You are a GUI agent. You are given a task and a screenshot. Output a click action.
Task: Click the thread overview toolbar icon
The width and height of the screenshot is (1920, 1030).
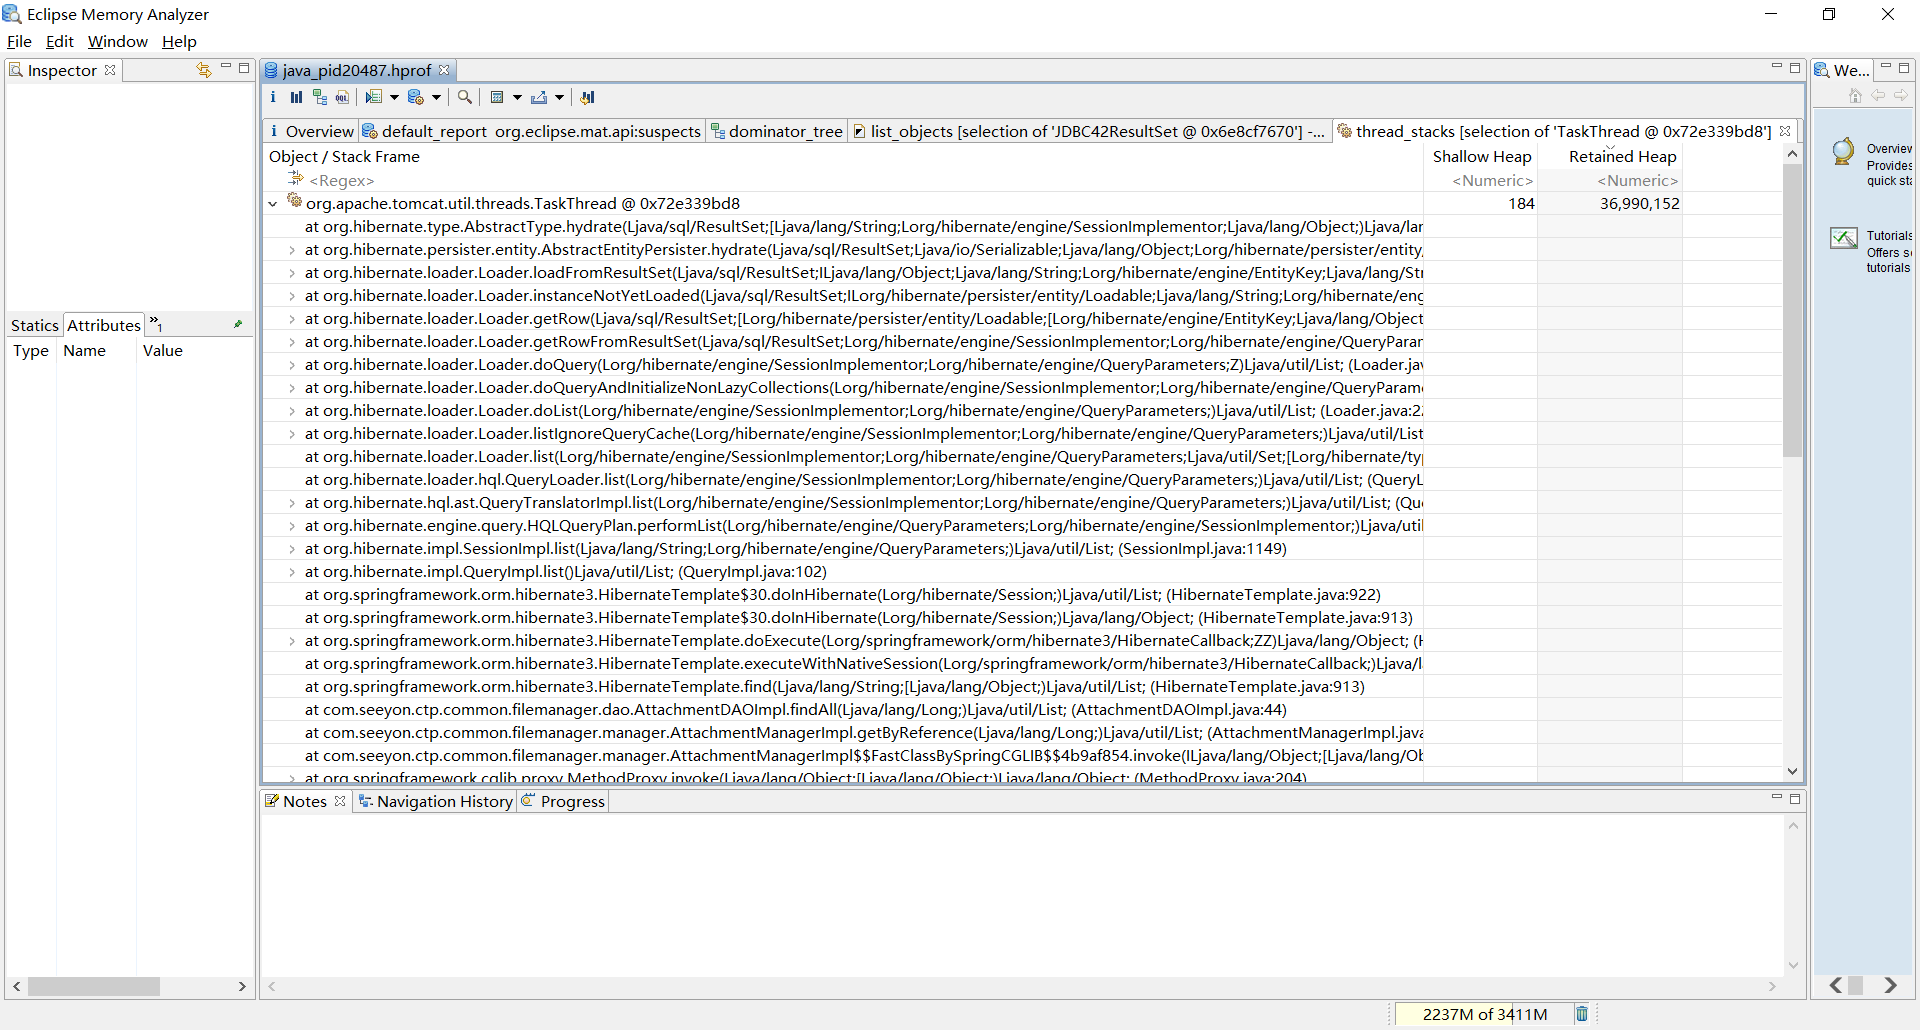(x=374, y=97)
